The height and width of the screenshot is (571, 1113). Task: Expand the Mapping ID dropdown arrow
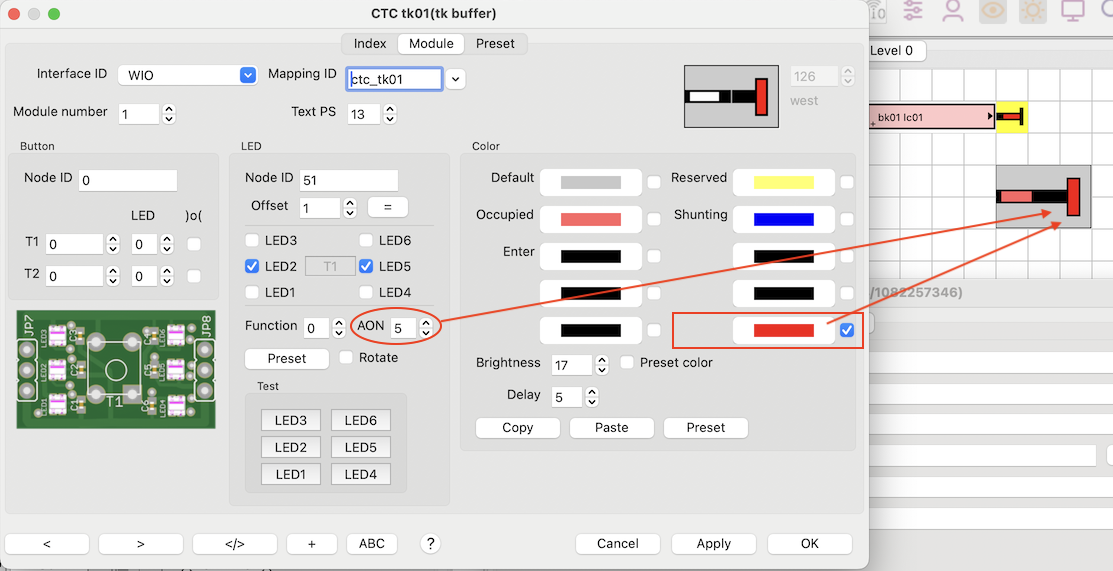click(455, 79)
